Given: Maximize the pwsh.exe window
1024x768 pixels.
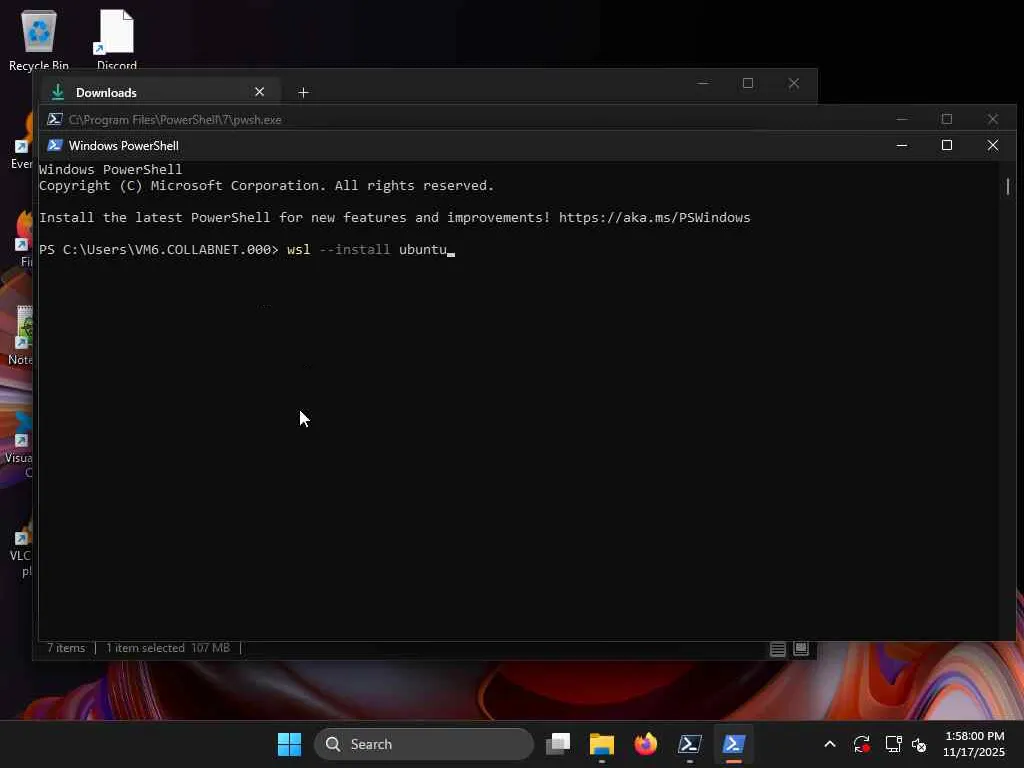Looking at the screenshot, I should [947, 120].
